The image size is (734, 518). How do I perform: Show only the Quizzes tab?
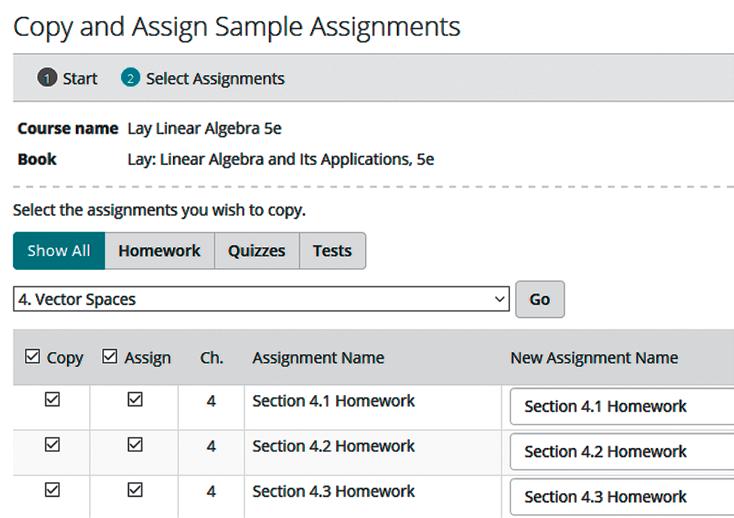coord(256,251)
